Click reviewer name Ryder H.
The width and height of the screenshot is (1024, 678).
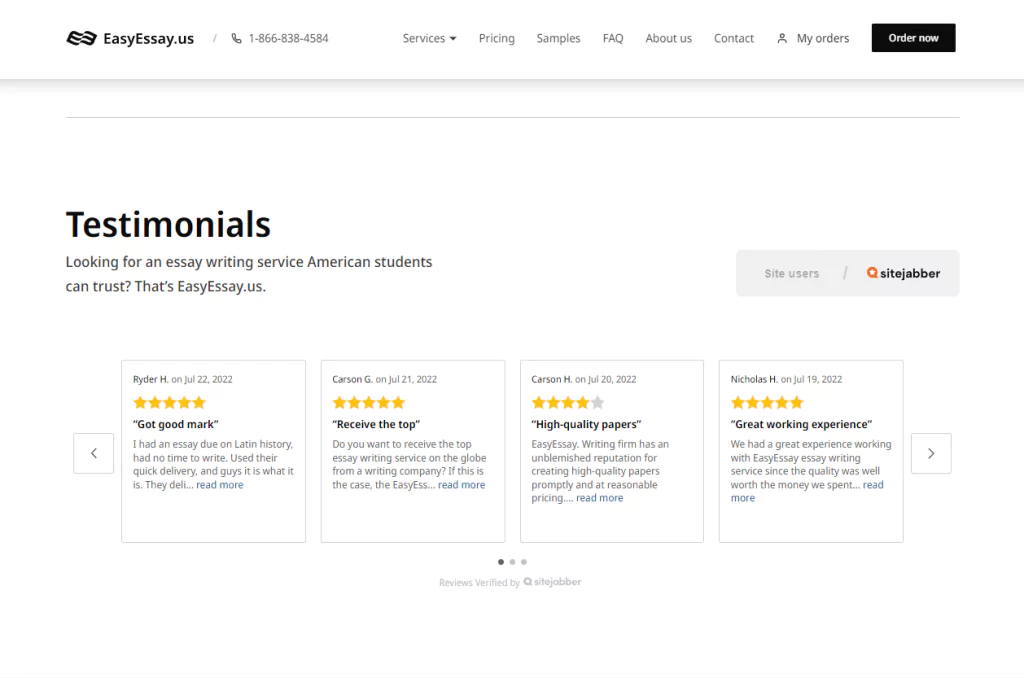point(151,379)
